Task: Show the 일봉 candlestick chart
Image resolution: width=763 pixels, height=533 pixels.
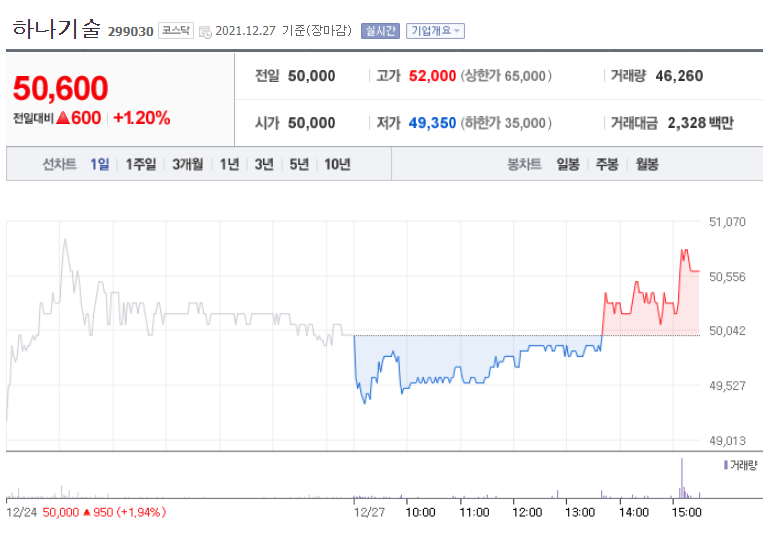Action: pyautogui.click(x=568, y=165)
